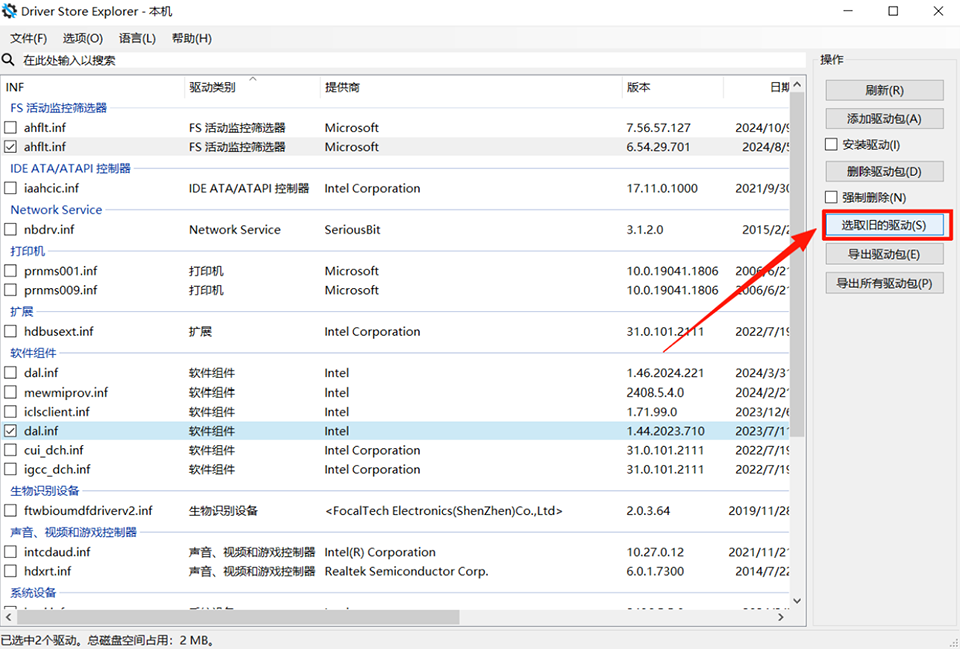Image resolution: width=960 pixels, height=649 pixels.
Task: Click the search magnifier icon
Action: [x=8, y=59]
